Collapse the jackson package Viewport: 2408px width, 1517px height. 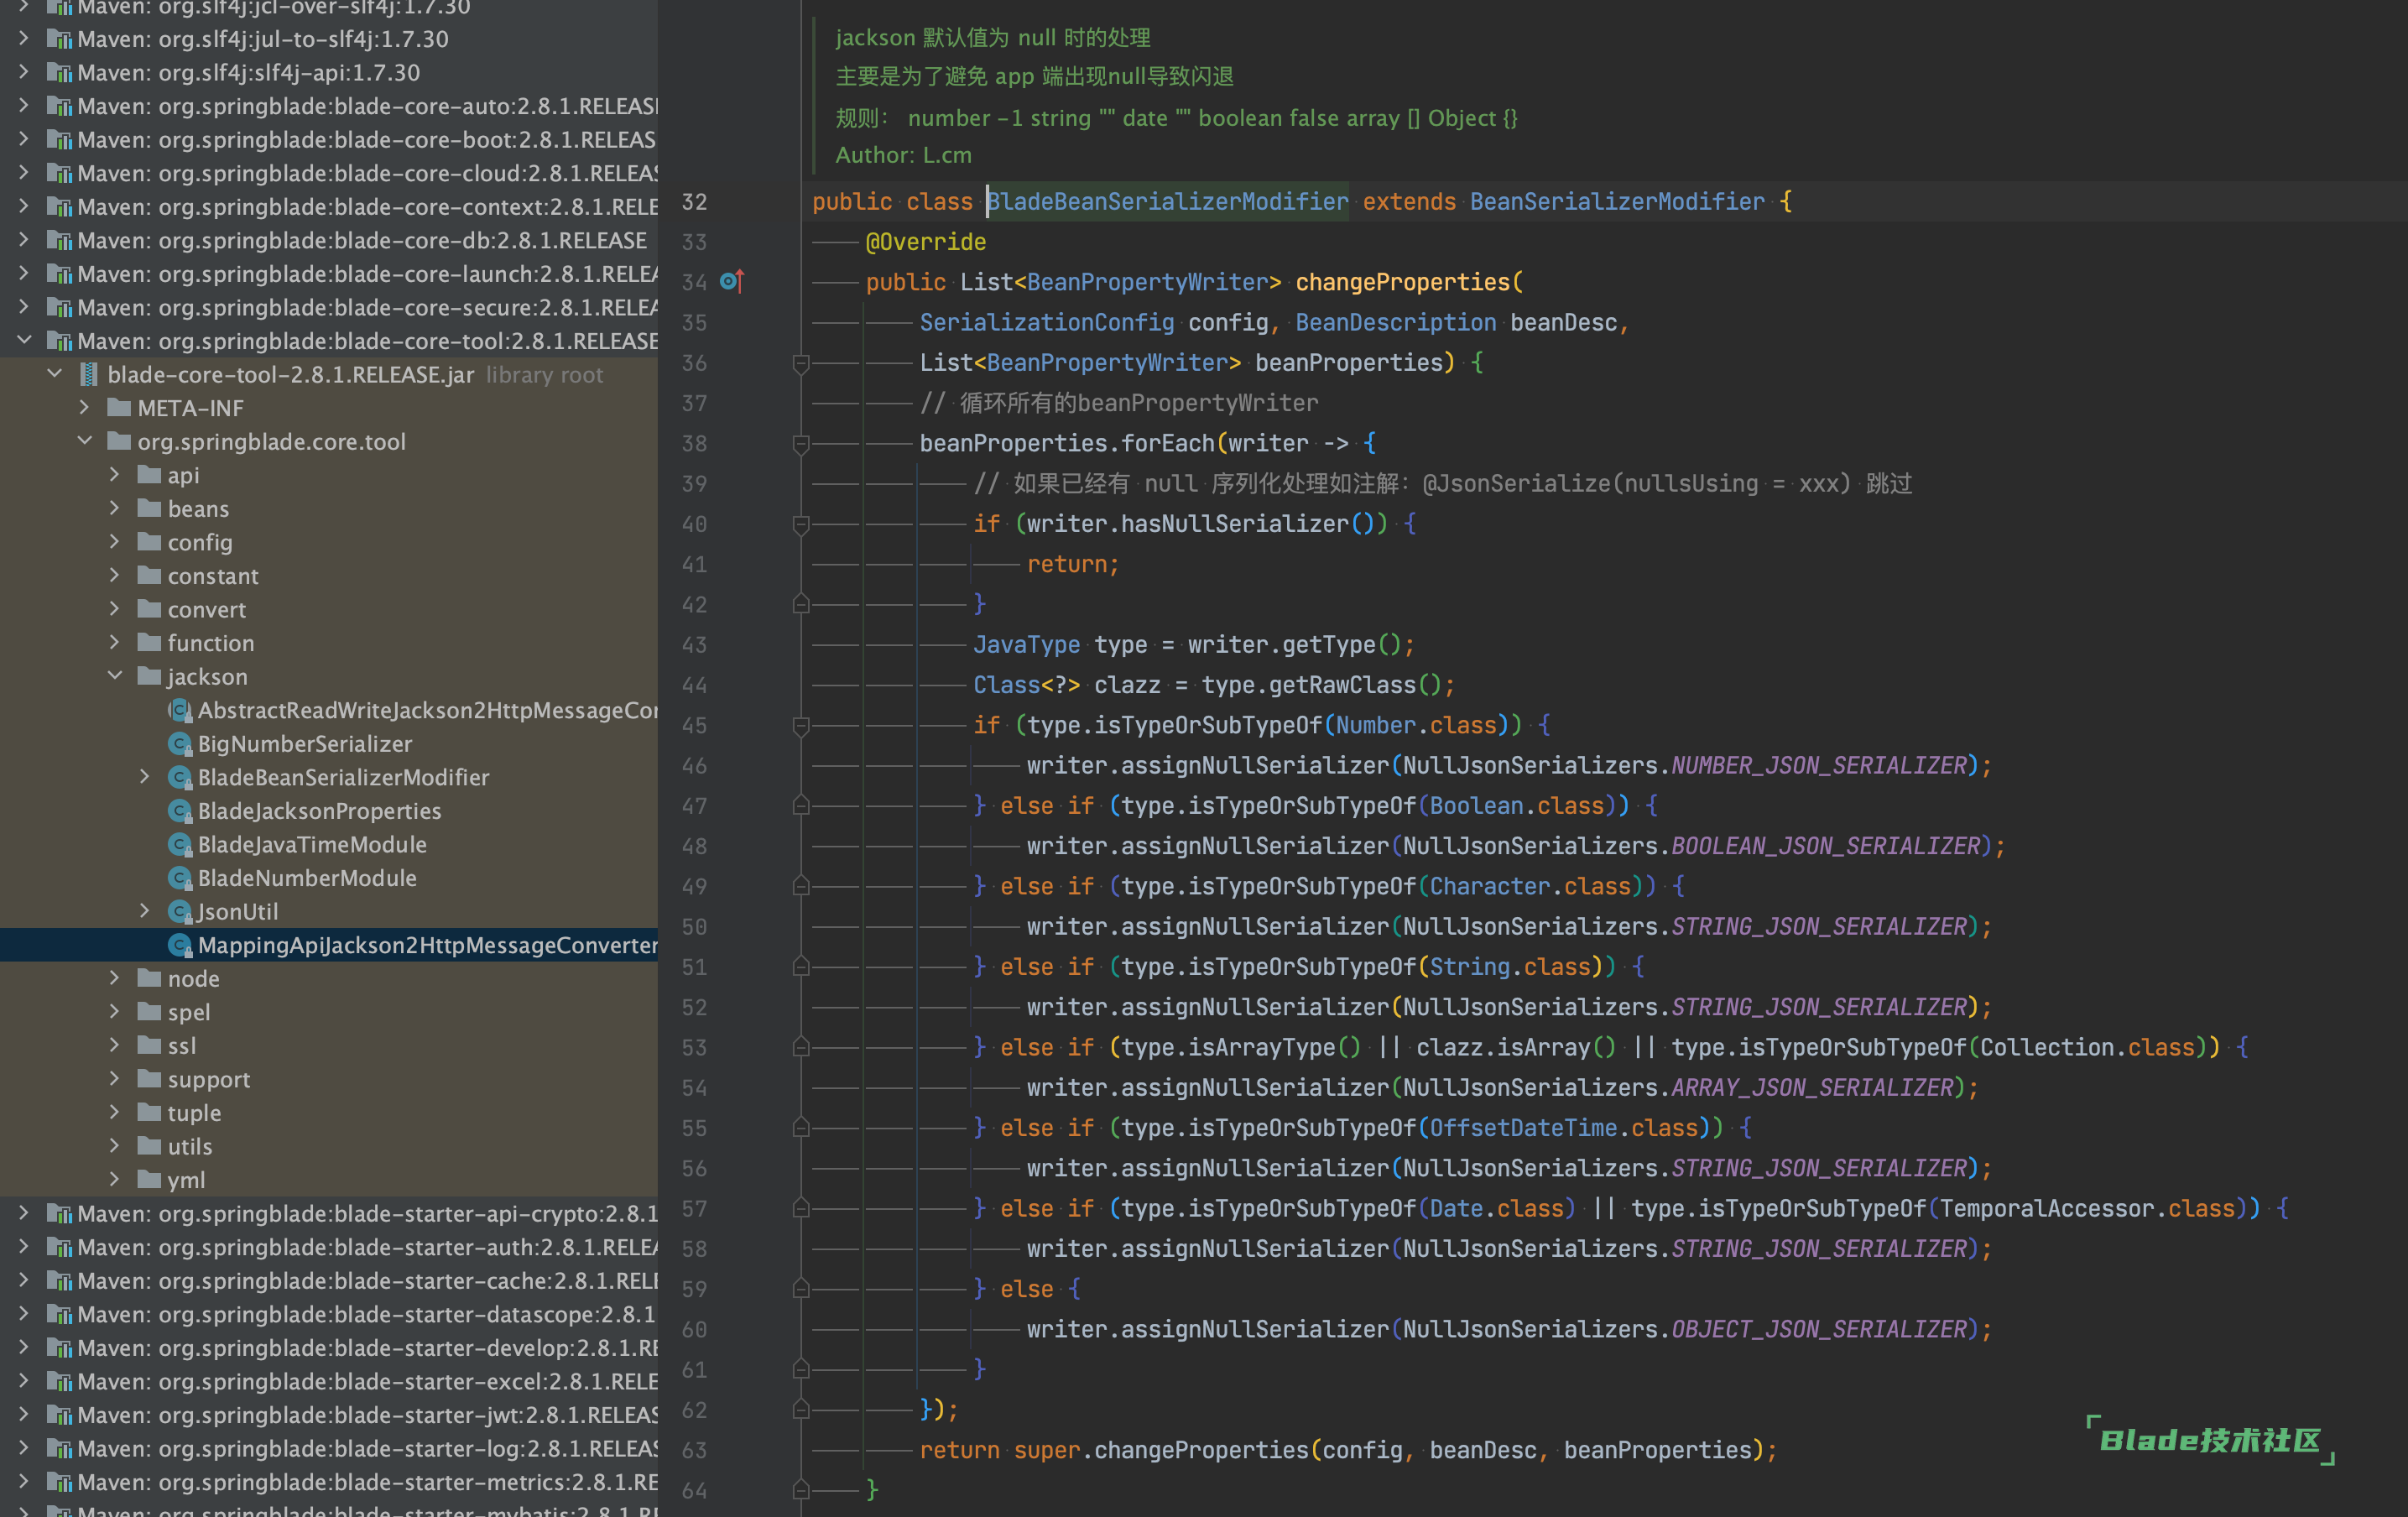point(115,677)
